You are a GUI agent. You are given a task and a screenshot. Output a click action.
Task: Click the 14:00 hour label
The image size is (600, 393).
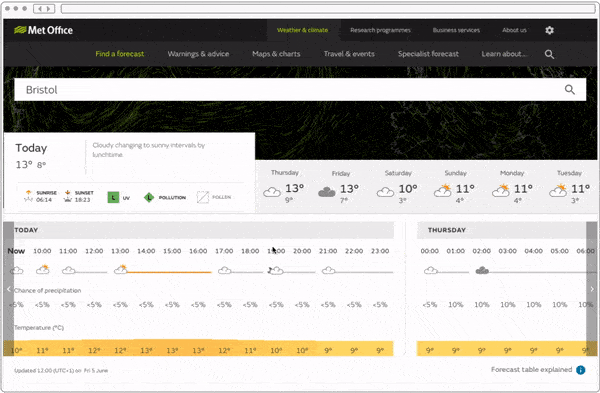point(146,251)
